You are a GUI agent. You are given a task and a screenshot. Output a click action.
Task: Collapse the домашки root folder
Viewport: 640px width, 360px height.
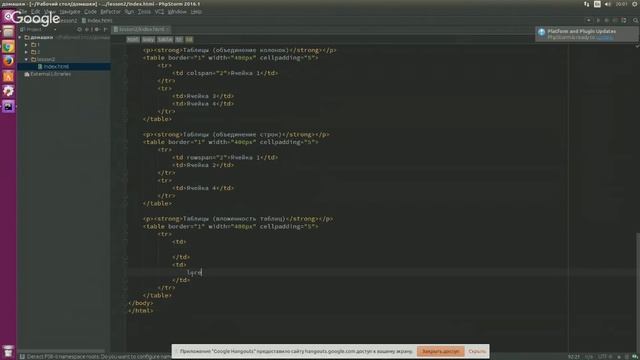pyautogui.click(x=20, y=37)
